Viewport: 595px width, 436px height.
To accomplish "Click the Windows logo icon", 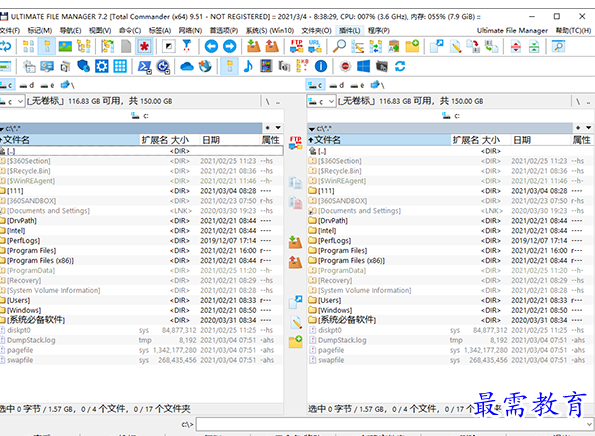I will click(364, 66).
